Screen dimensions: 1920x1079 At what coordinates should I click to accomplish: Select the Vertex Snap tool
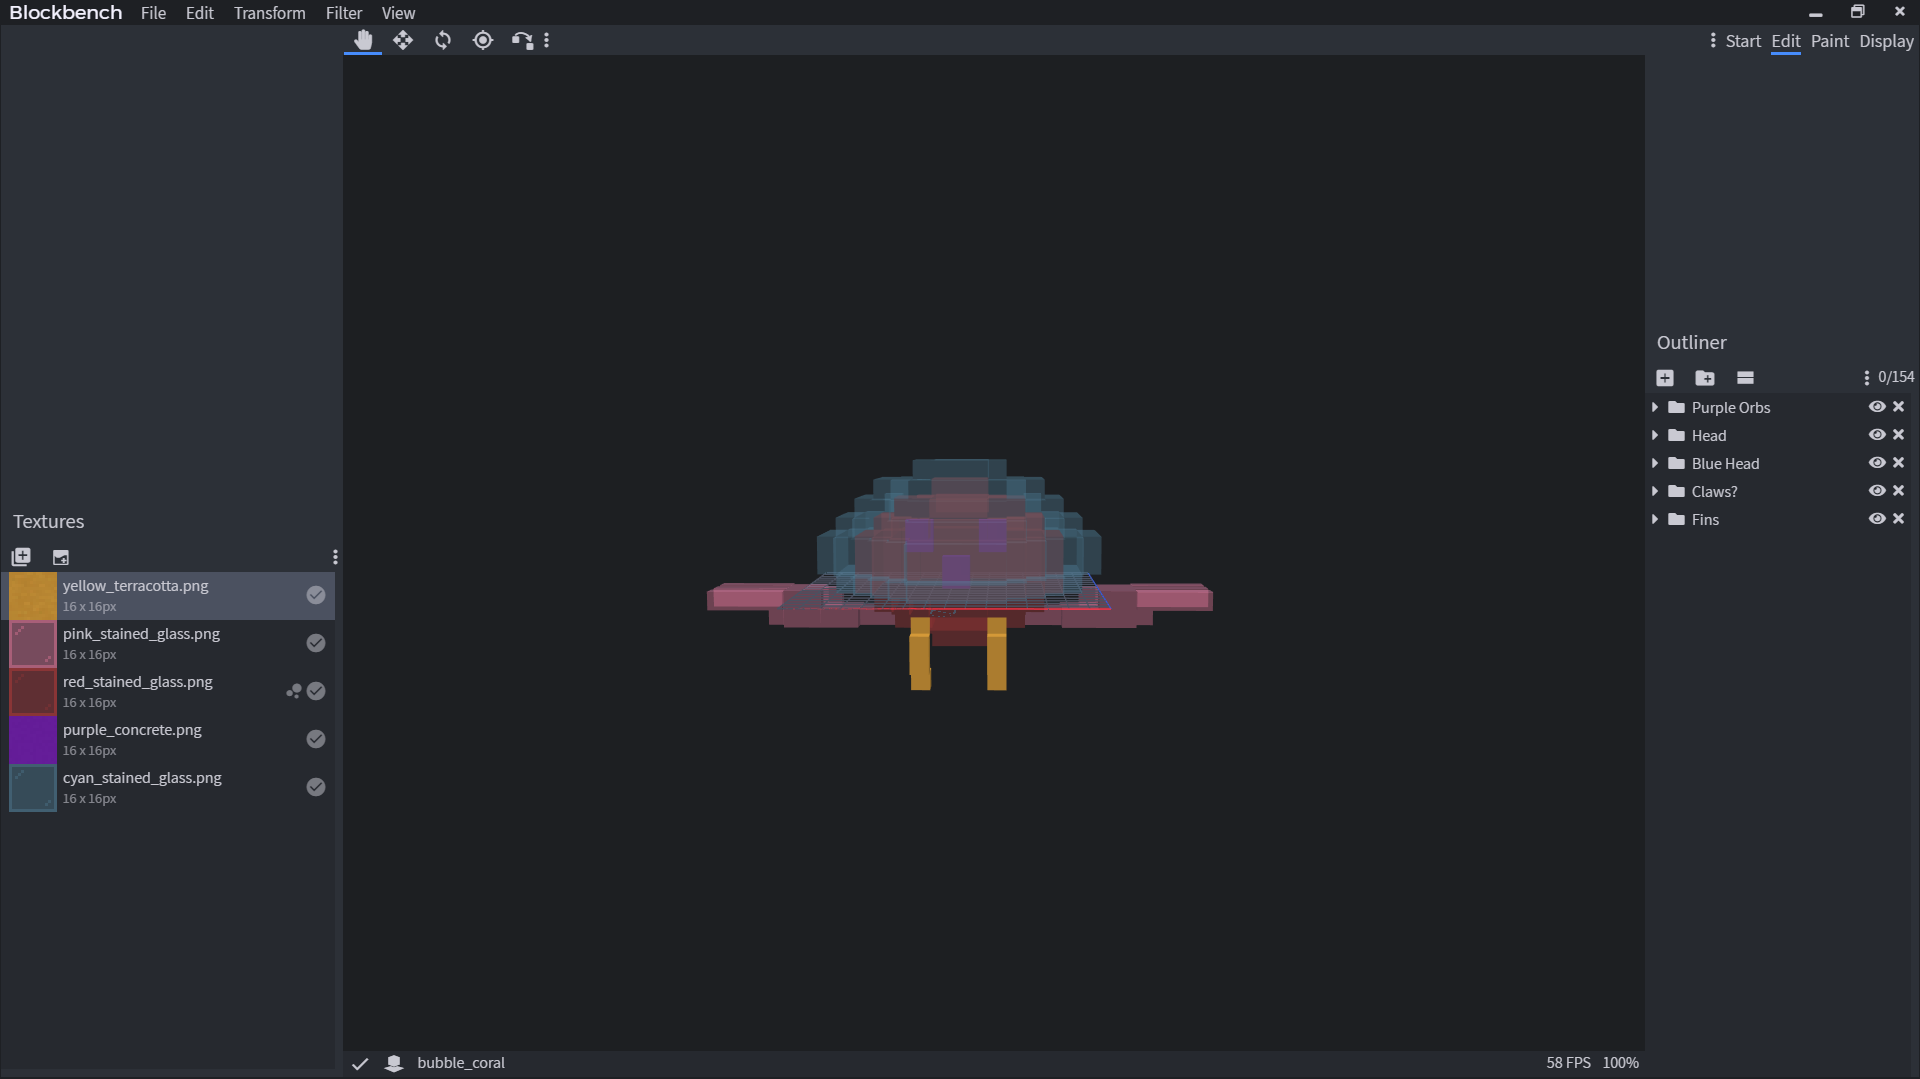(x=522, y=40)
